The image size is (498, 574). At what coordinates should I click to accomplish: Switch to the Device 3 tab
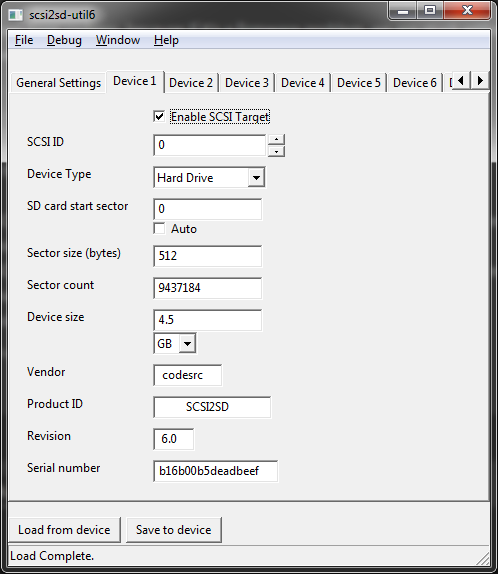point(247,83)
